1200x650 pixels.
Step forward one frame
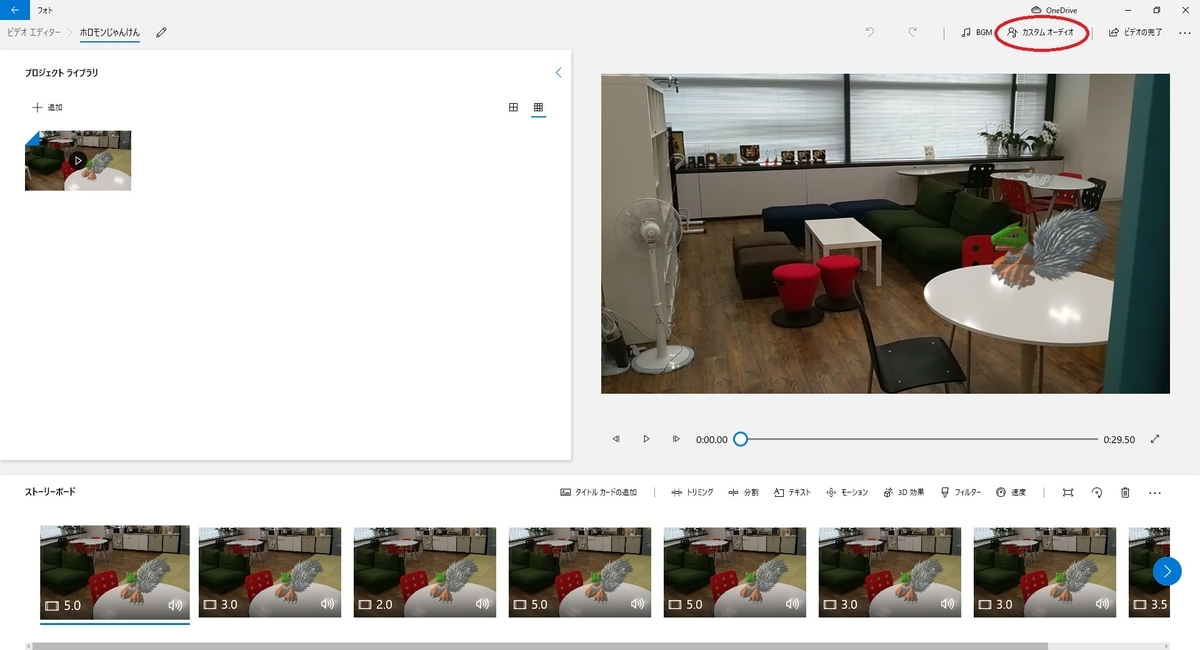[676, 439]
